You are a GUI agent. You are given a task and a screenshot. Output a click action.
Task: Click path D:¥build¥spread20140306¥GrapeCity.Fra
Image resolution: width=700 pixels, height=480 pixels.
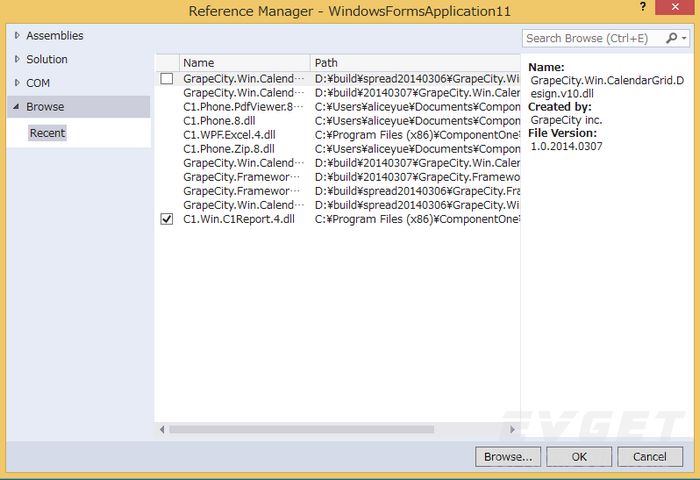[417, 191]
